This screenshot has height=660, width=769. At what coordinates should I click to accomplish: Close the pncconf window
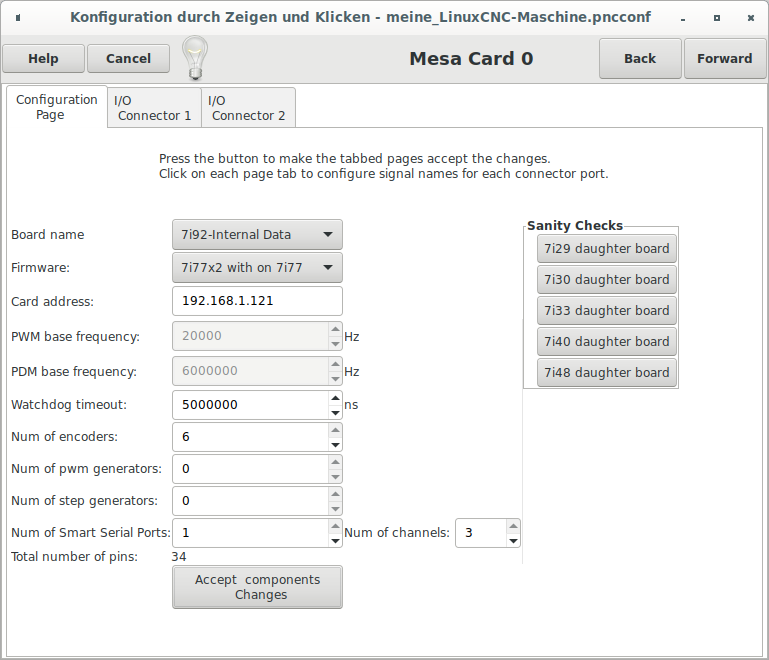pos(750,18)
